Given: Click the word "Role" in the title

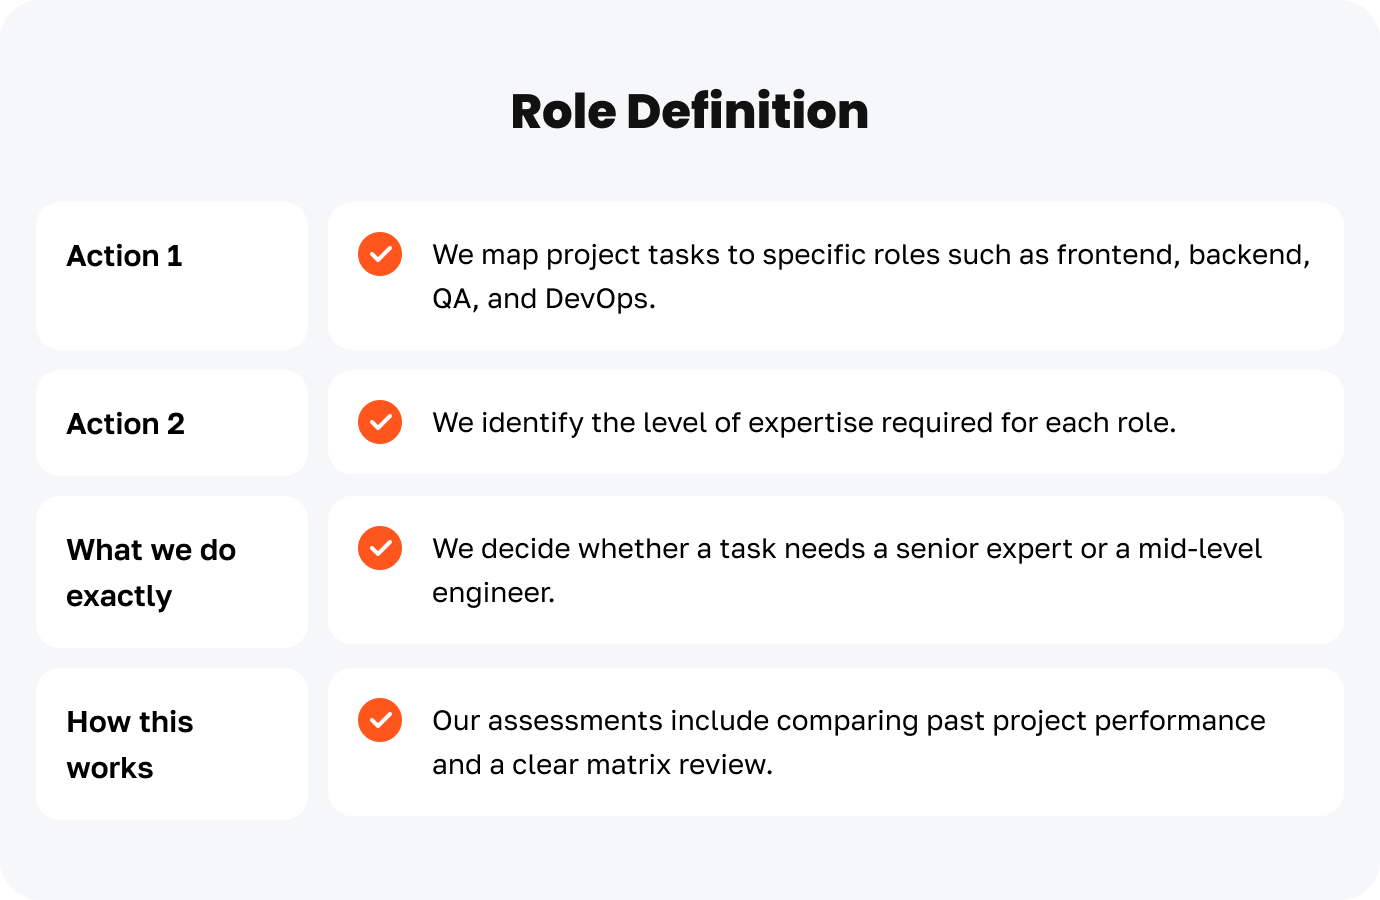Looking at the screenshot, I should (x=563, y=111).
